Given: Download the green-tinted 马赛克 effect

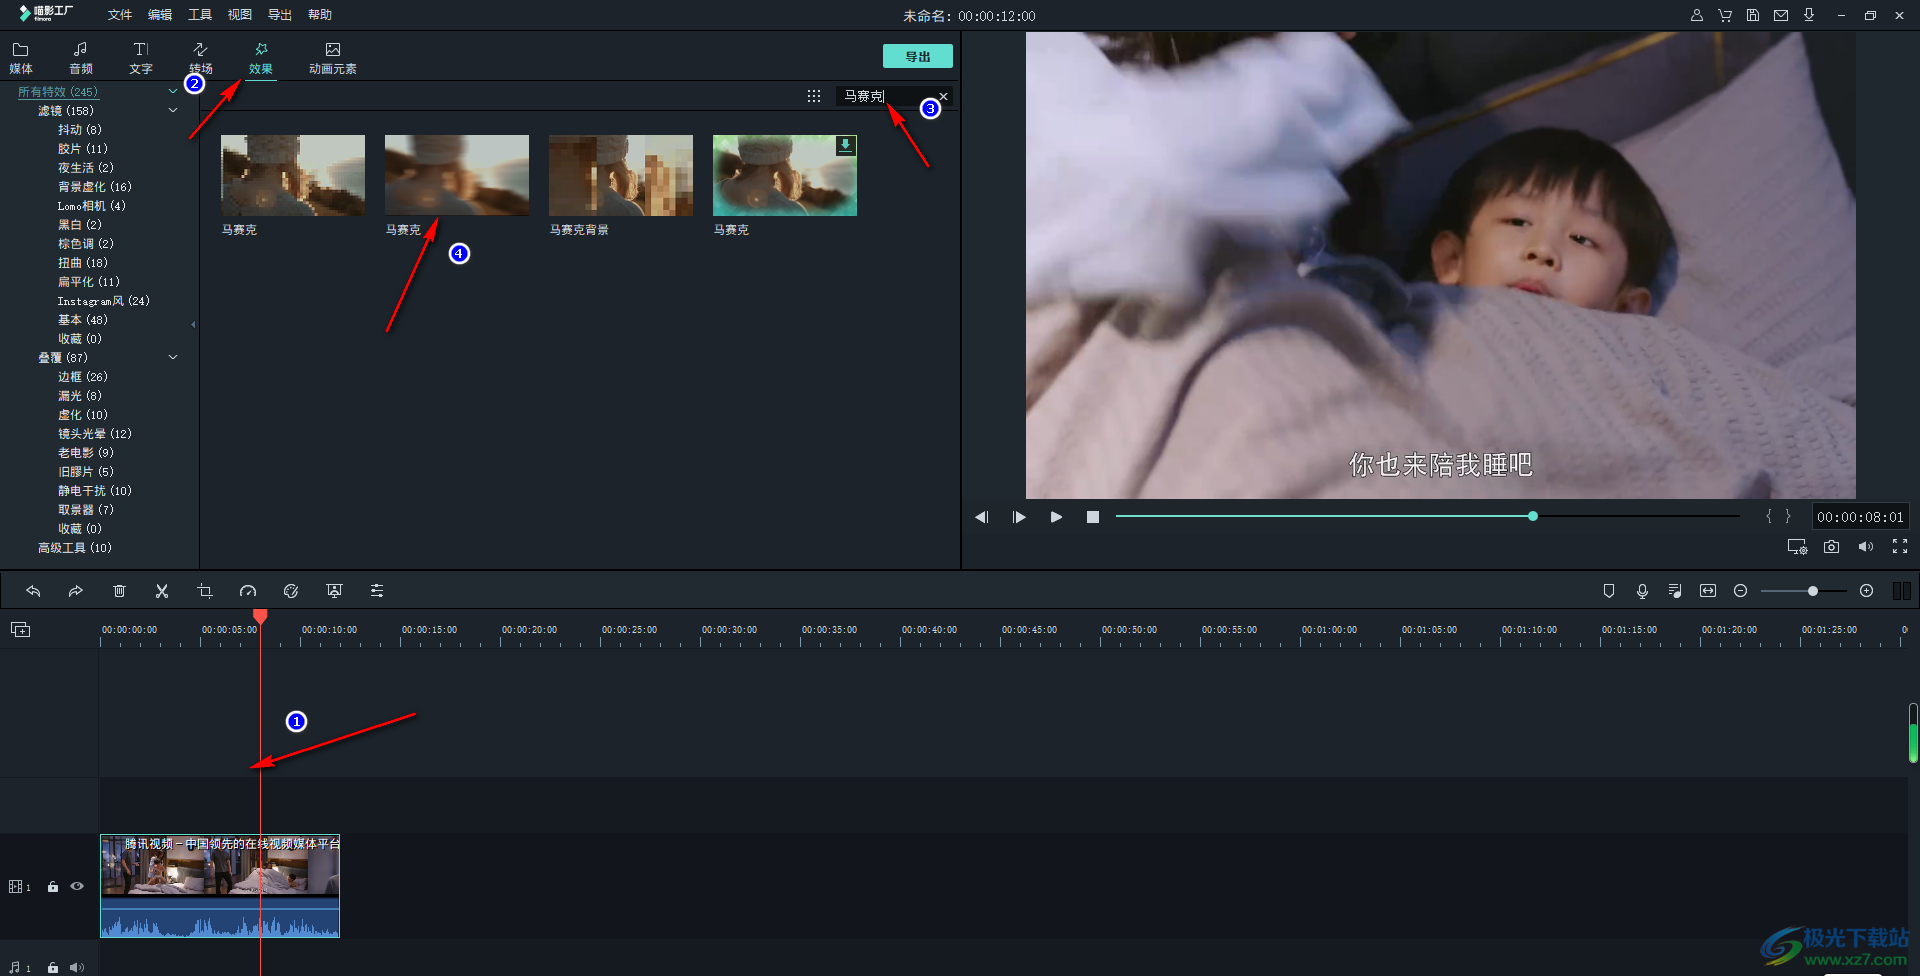Looking at the screenshot, I should (846, 145).
